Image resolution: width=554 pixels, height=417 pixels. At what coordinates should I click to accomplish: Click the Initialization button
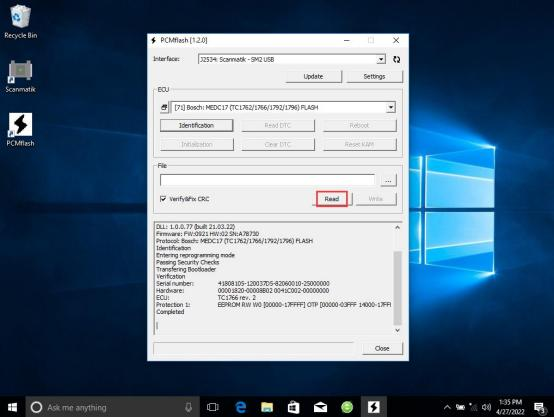[x=196, y=145]
